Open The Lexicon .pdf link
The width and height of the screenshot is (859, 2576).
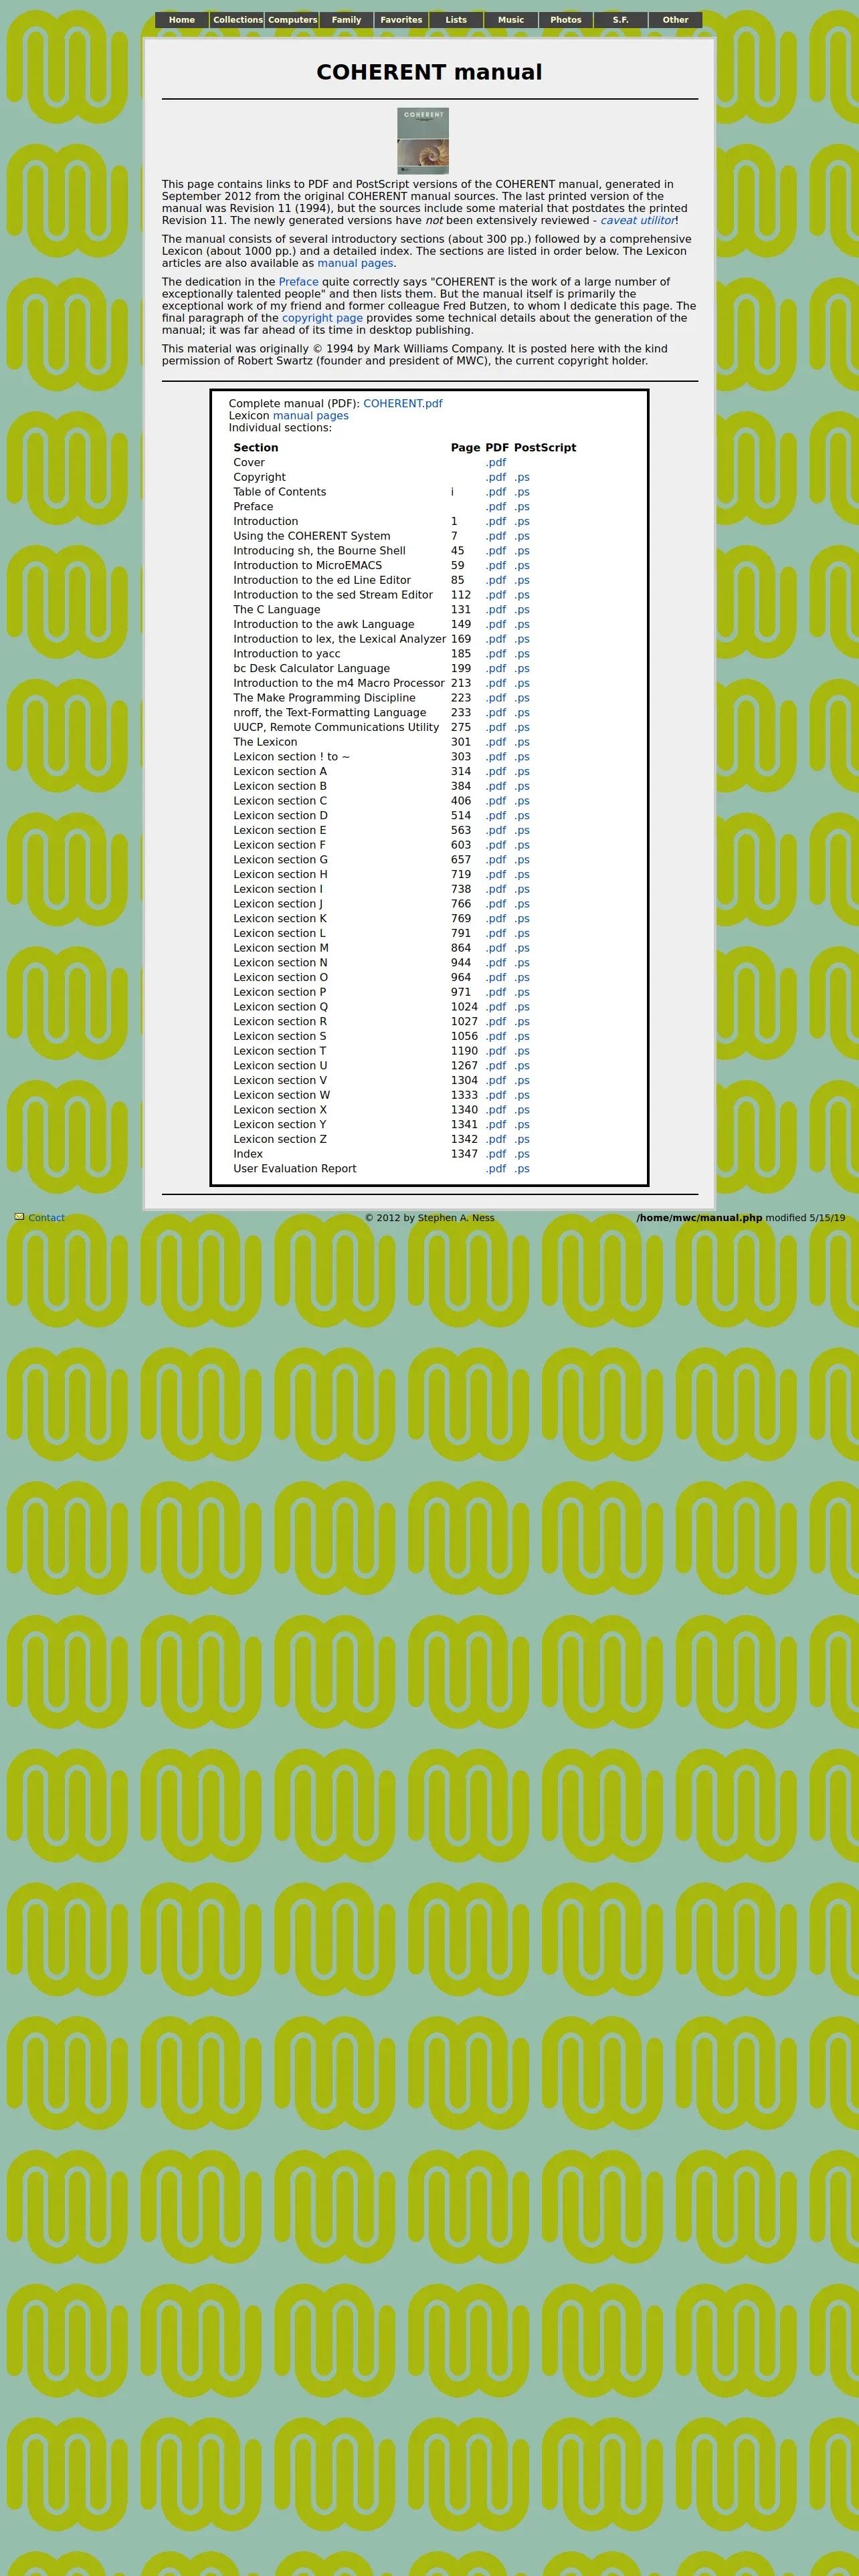pyautogui.click(x=496, y=742)
